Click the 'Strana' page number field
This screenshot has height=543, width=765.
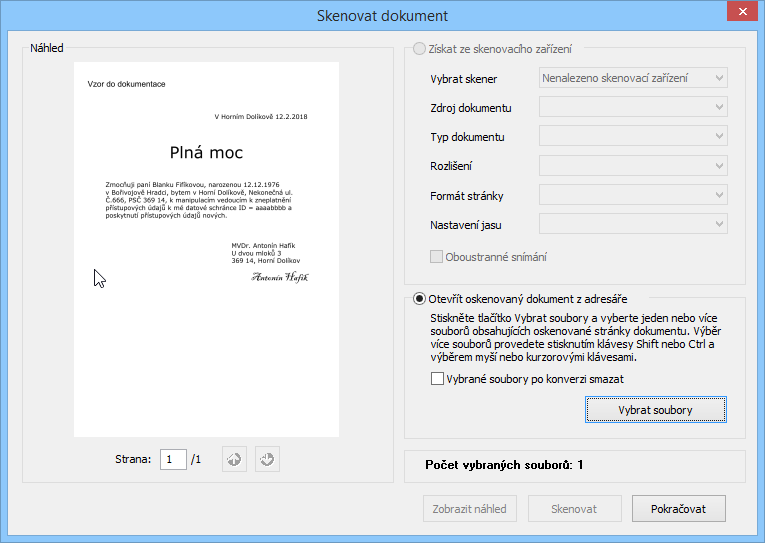[x=173, y=459]
